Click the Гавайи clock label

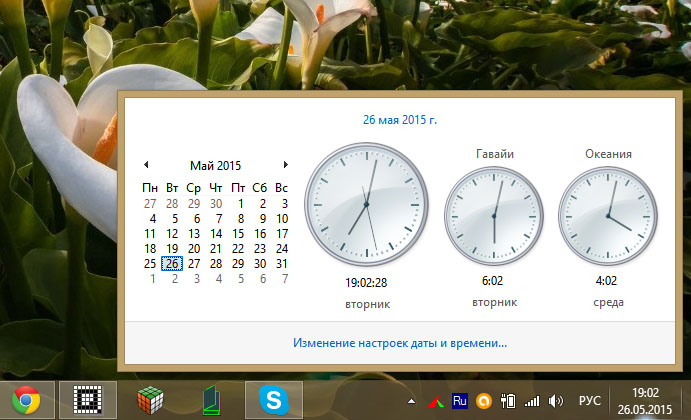point(494,154)
